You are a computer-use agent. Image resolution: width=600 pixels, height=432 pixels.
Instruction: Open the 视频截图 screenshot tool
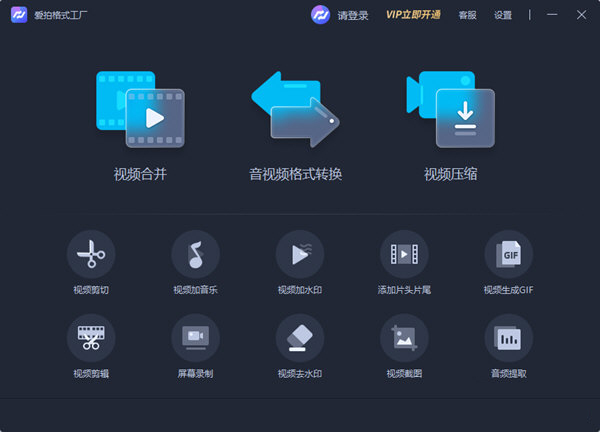pyautogui.click(x=404, y=338)
